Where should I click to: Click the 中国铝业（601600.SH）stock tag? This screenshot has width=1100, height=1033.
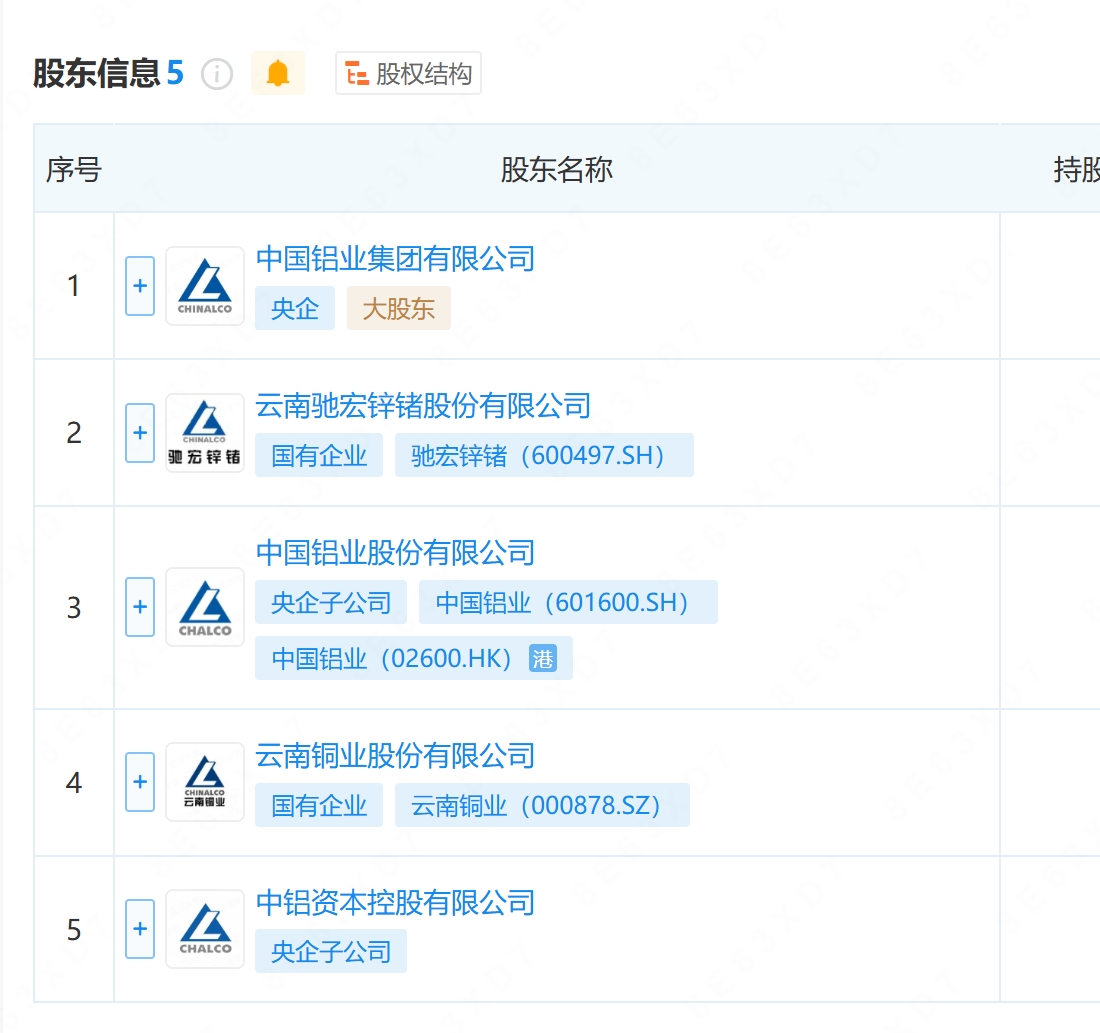(x=568, y=603)
